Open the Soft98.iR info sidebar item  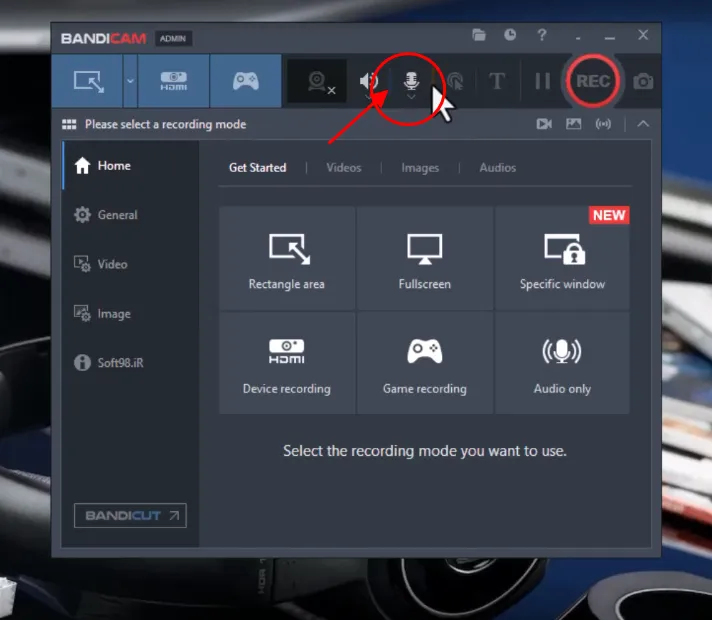pos(130,362)
